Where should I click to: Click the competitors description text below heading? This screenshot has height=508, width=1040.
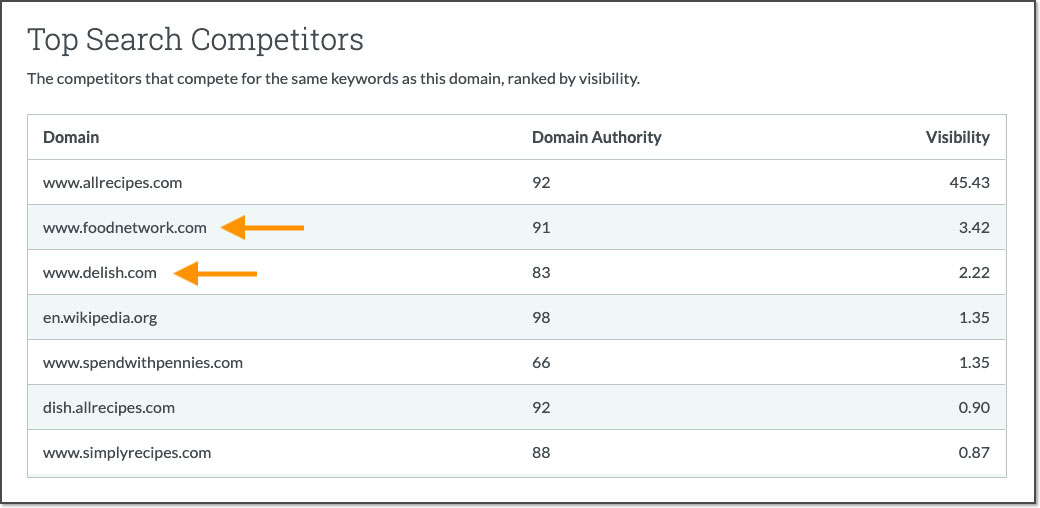click(x=333, y=78)
